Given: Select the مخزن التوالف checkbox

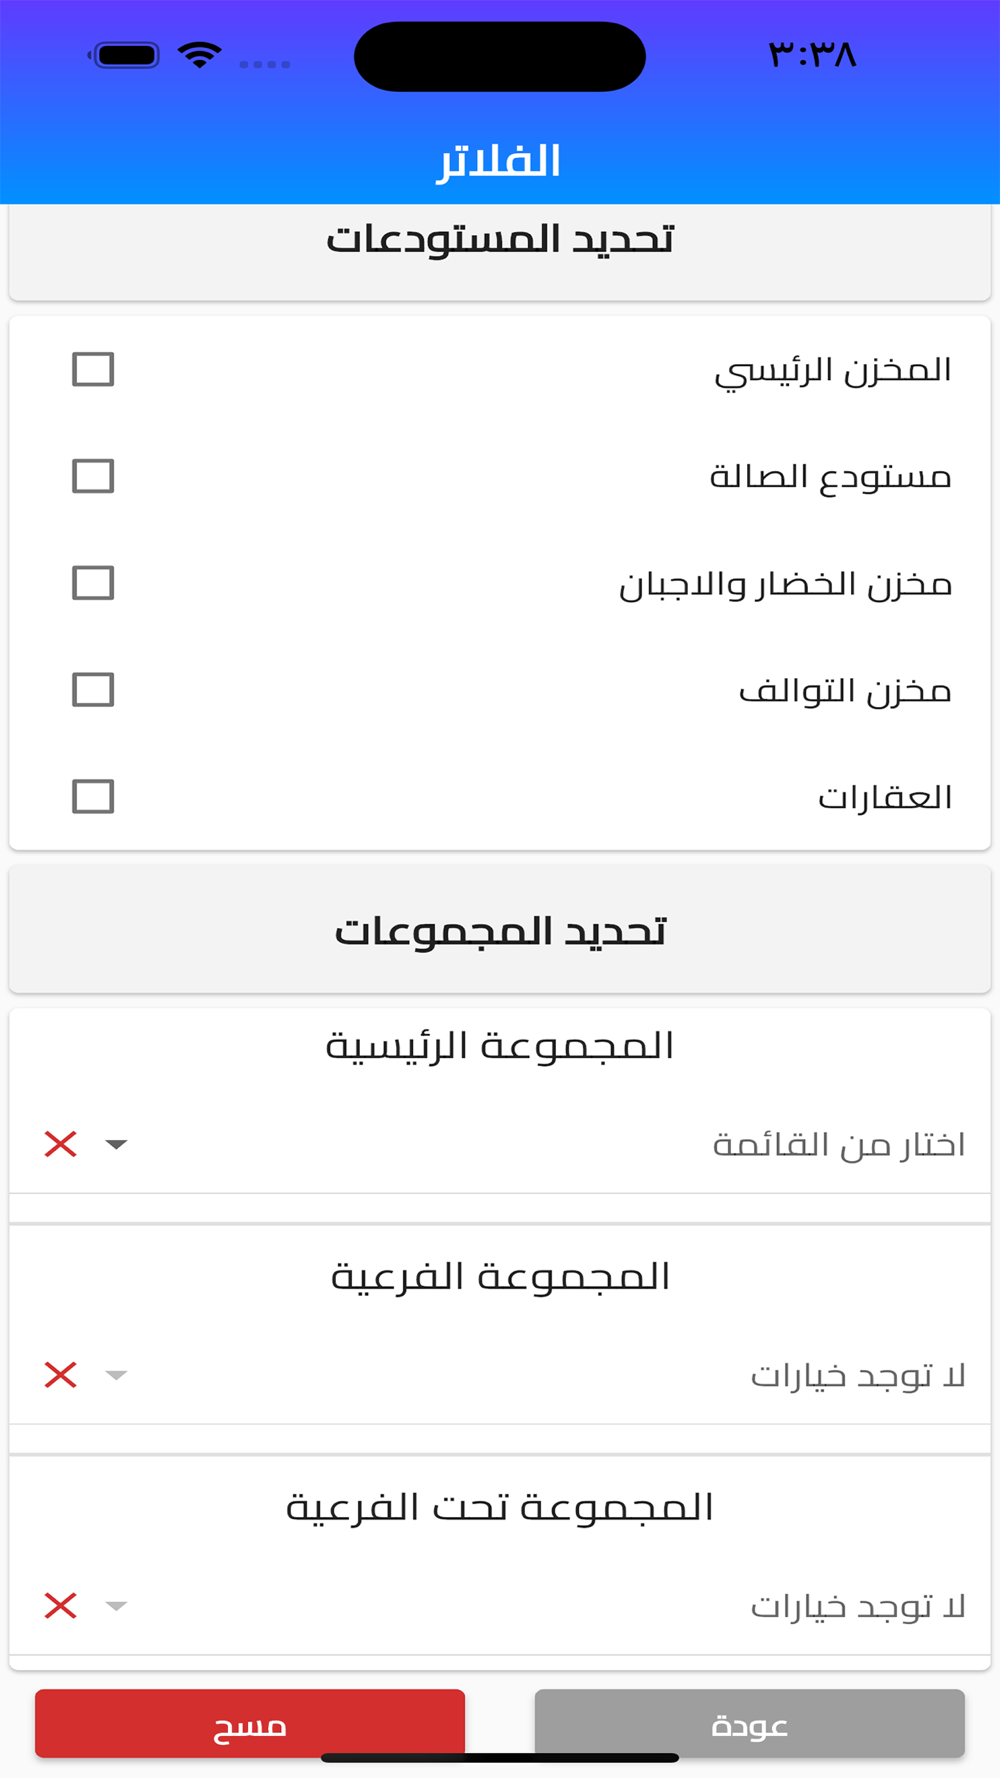Looking at the screenshot, I should coord(93,690).
